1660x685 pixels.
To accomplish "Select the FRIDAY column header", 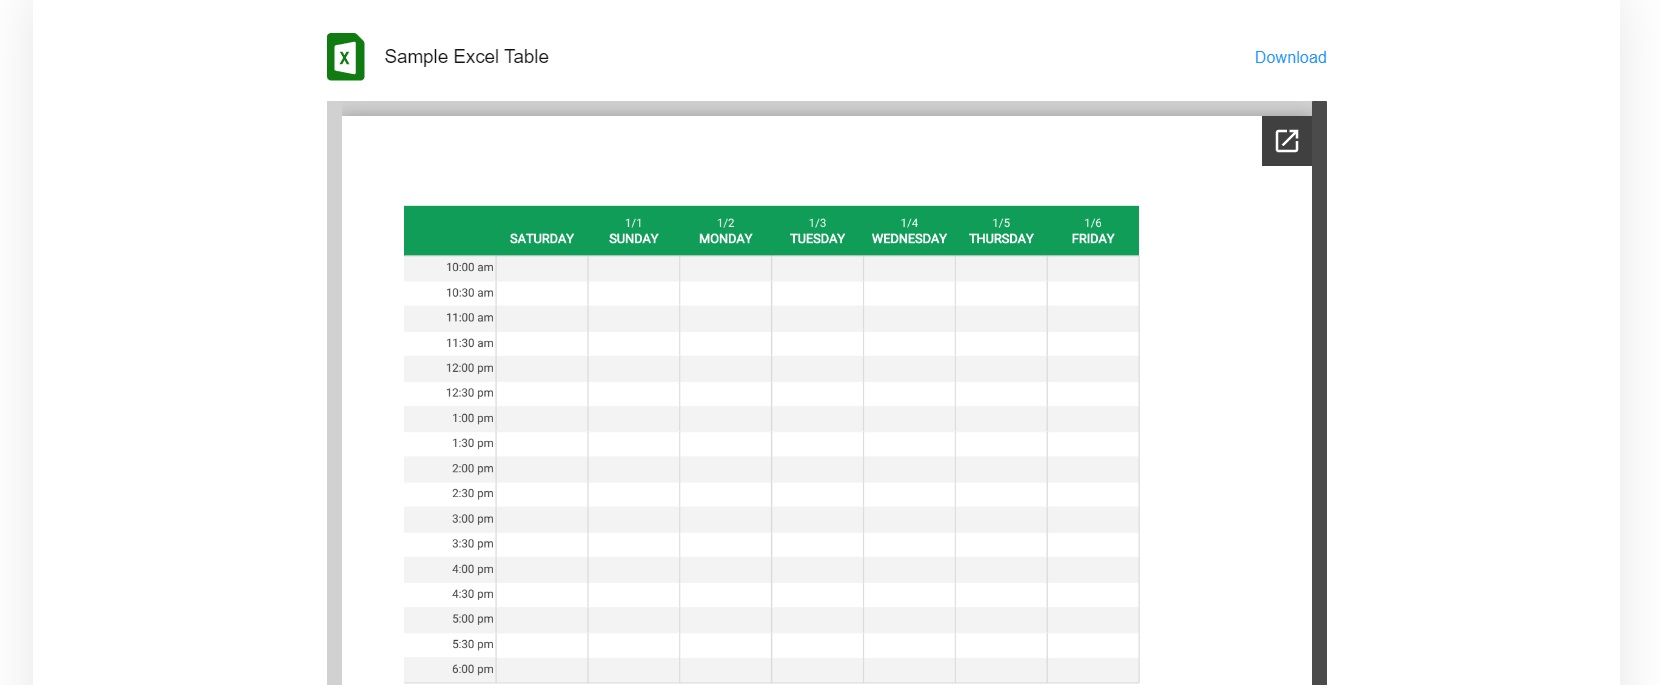I will [x=1093, y=239].
